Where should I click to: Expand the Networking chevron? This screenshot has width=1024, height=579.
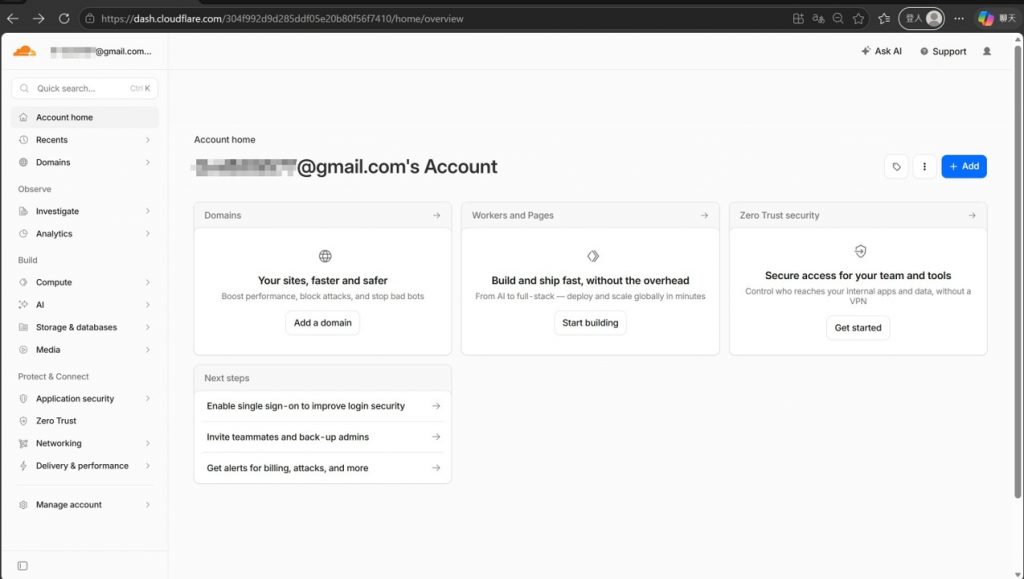(x=148, y=443)
